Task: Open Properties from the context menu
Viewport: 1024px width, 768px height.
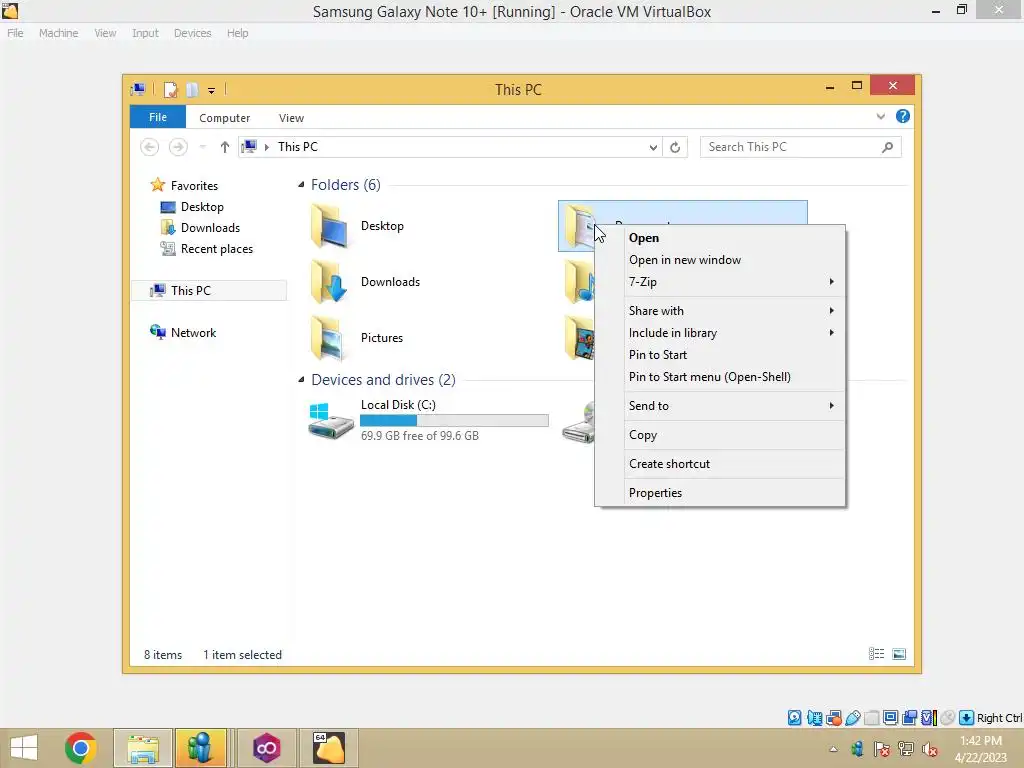Action: point(720,493)
